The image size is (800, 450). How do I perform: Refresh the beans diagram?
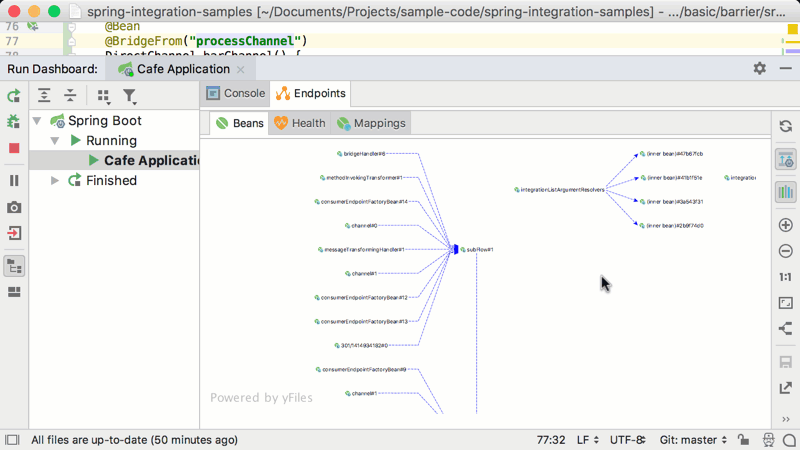pos(785,127)
